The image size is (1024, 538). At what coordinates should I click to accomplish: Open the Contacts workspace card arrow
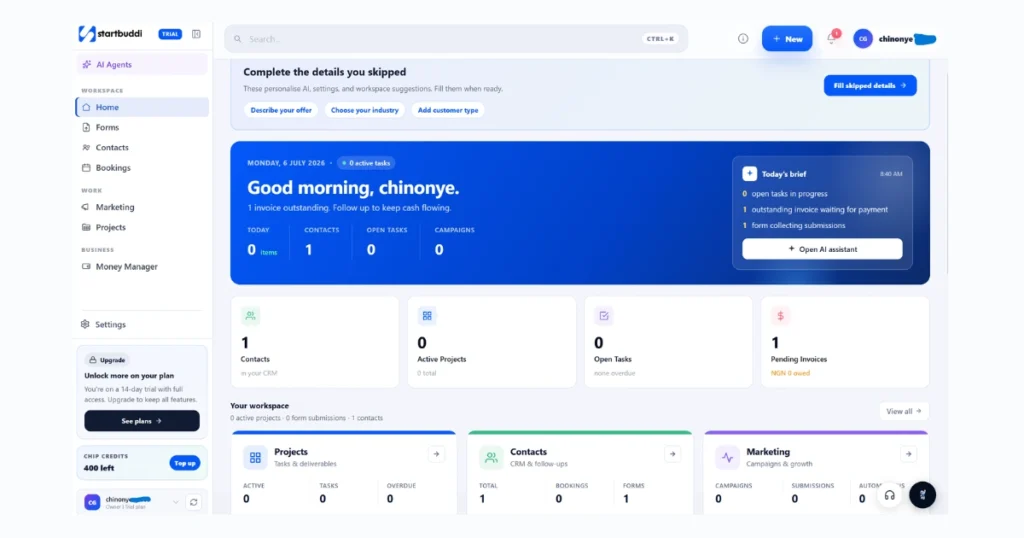pos(672,454)
